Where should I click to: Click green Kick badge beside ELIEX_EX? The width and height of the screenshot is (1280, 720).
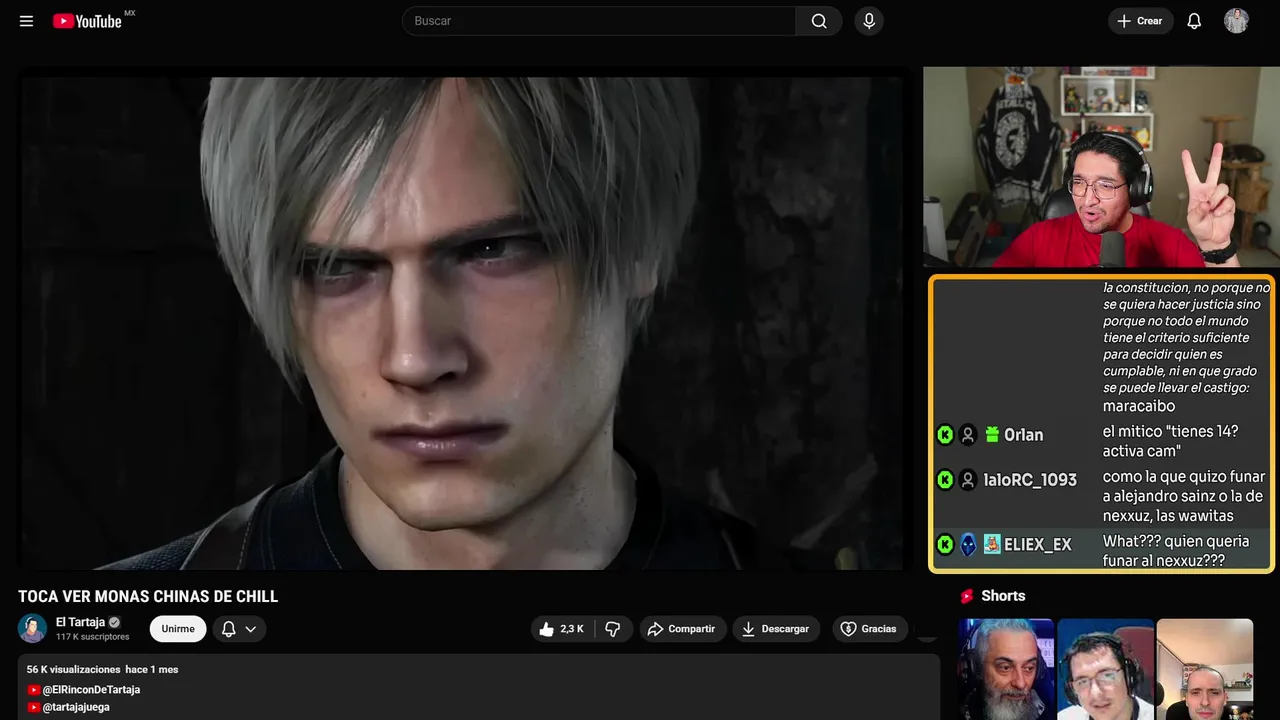tap(945, 545)
